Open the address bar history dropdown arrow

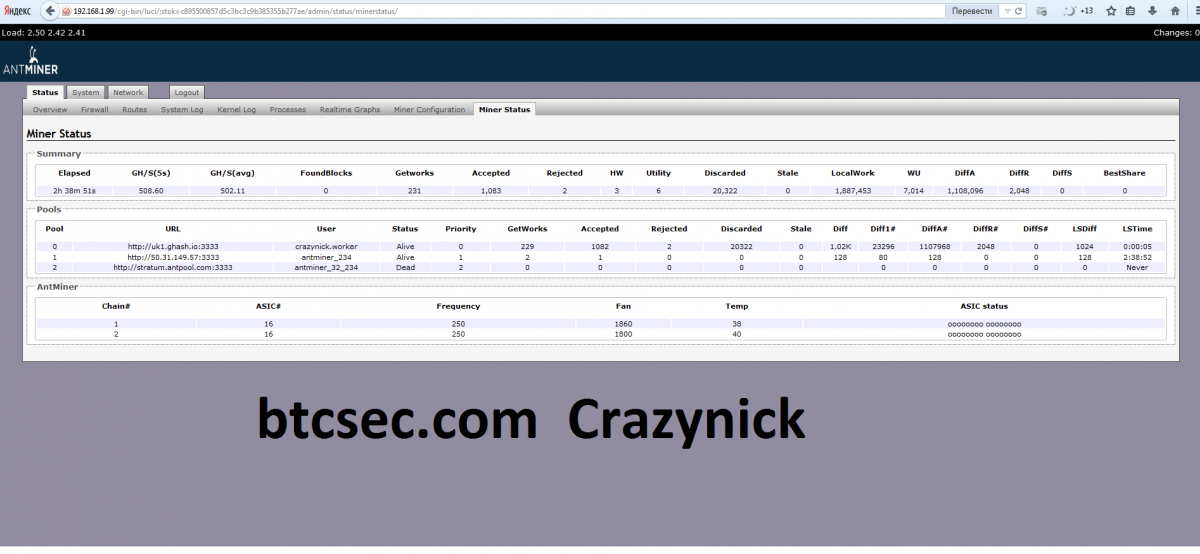(1006, 11)
